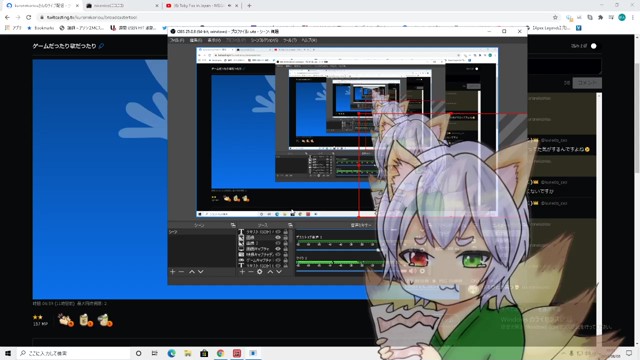Open Microsoft Edge from the taskbar
640x360 pixels.
[x=171, y=353]
